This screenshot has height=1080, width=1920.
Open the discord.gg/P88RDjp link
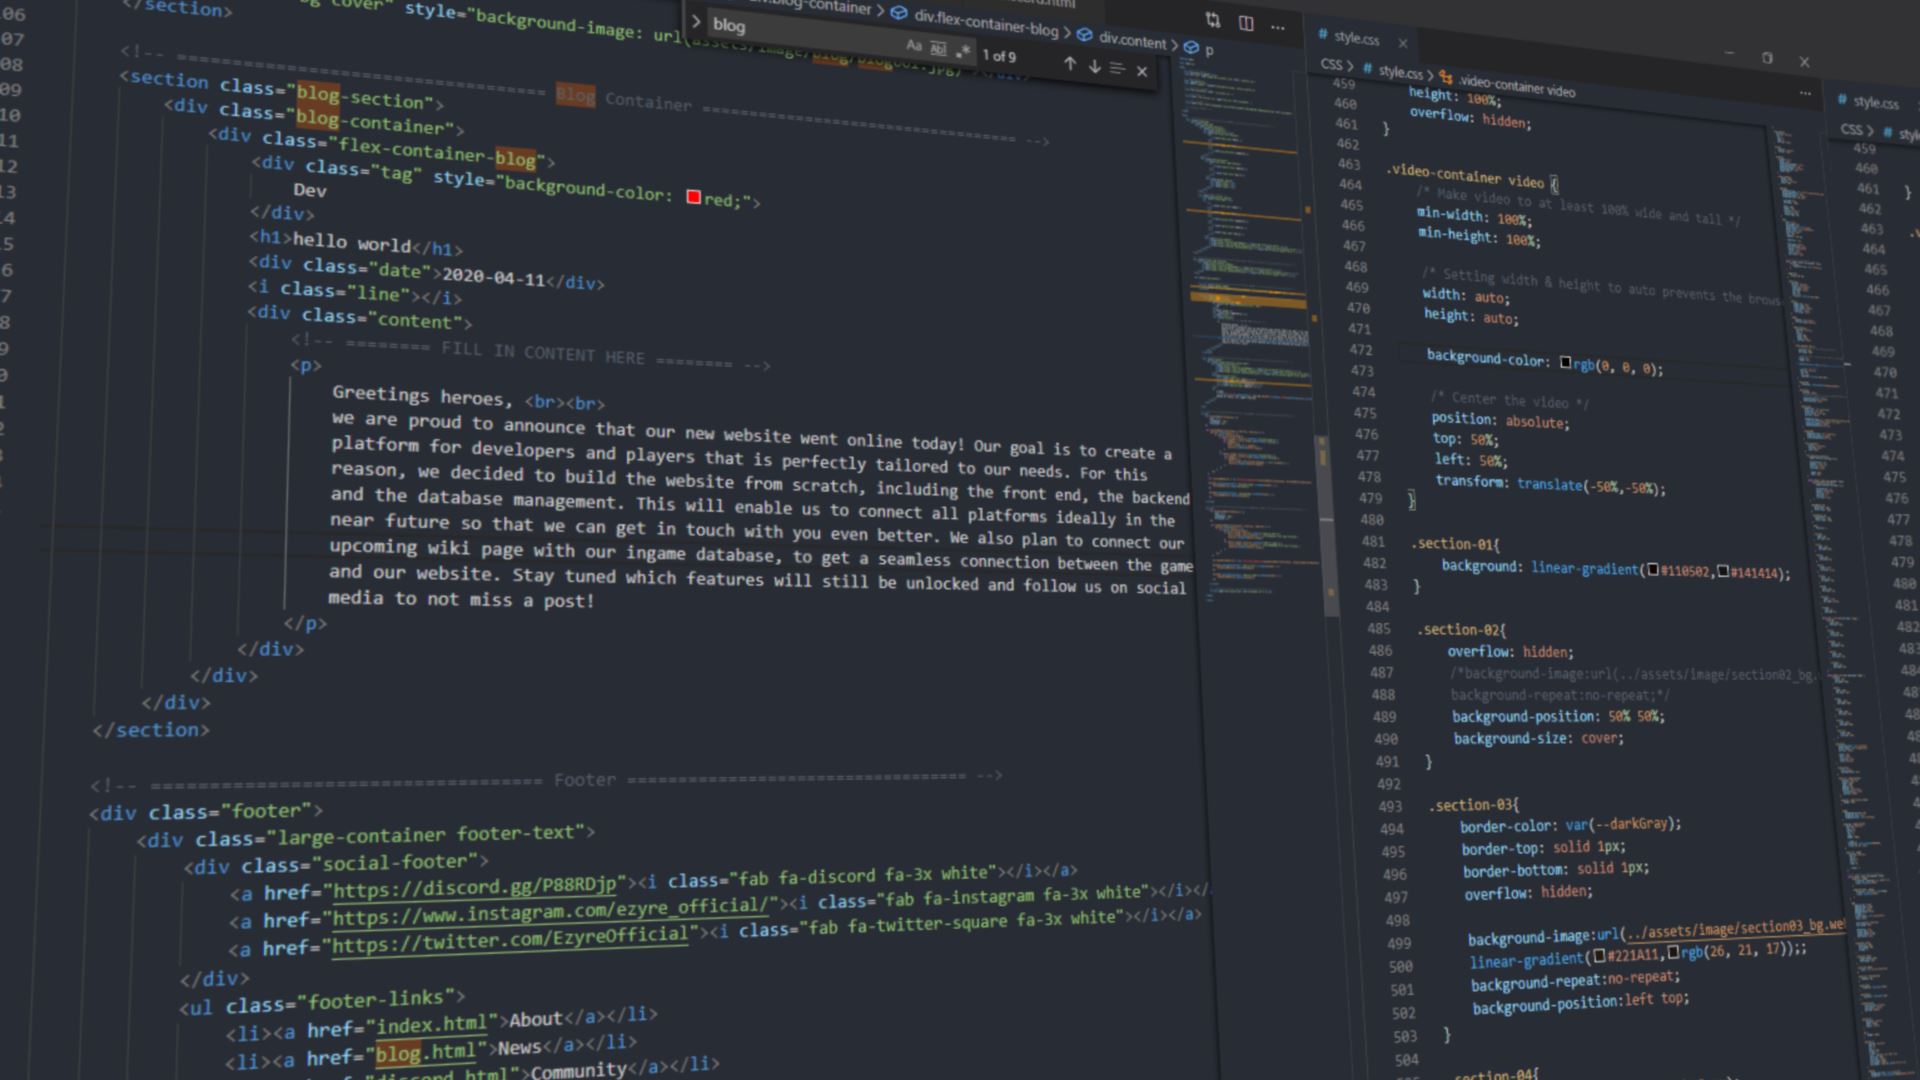474,887
